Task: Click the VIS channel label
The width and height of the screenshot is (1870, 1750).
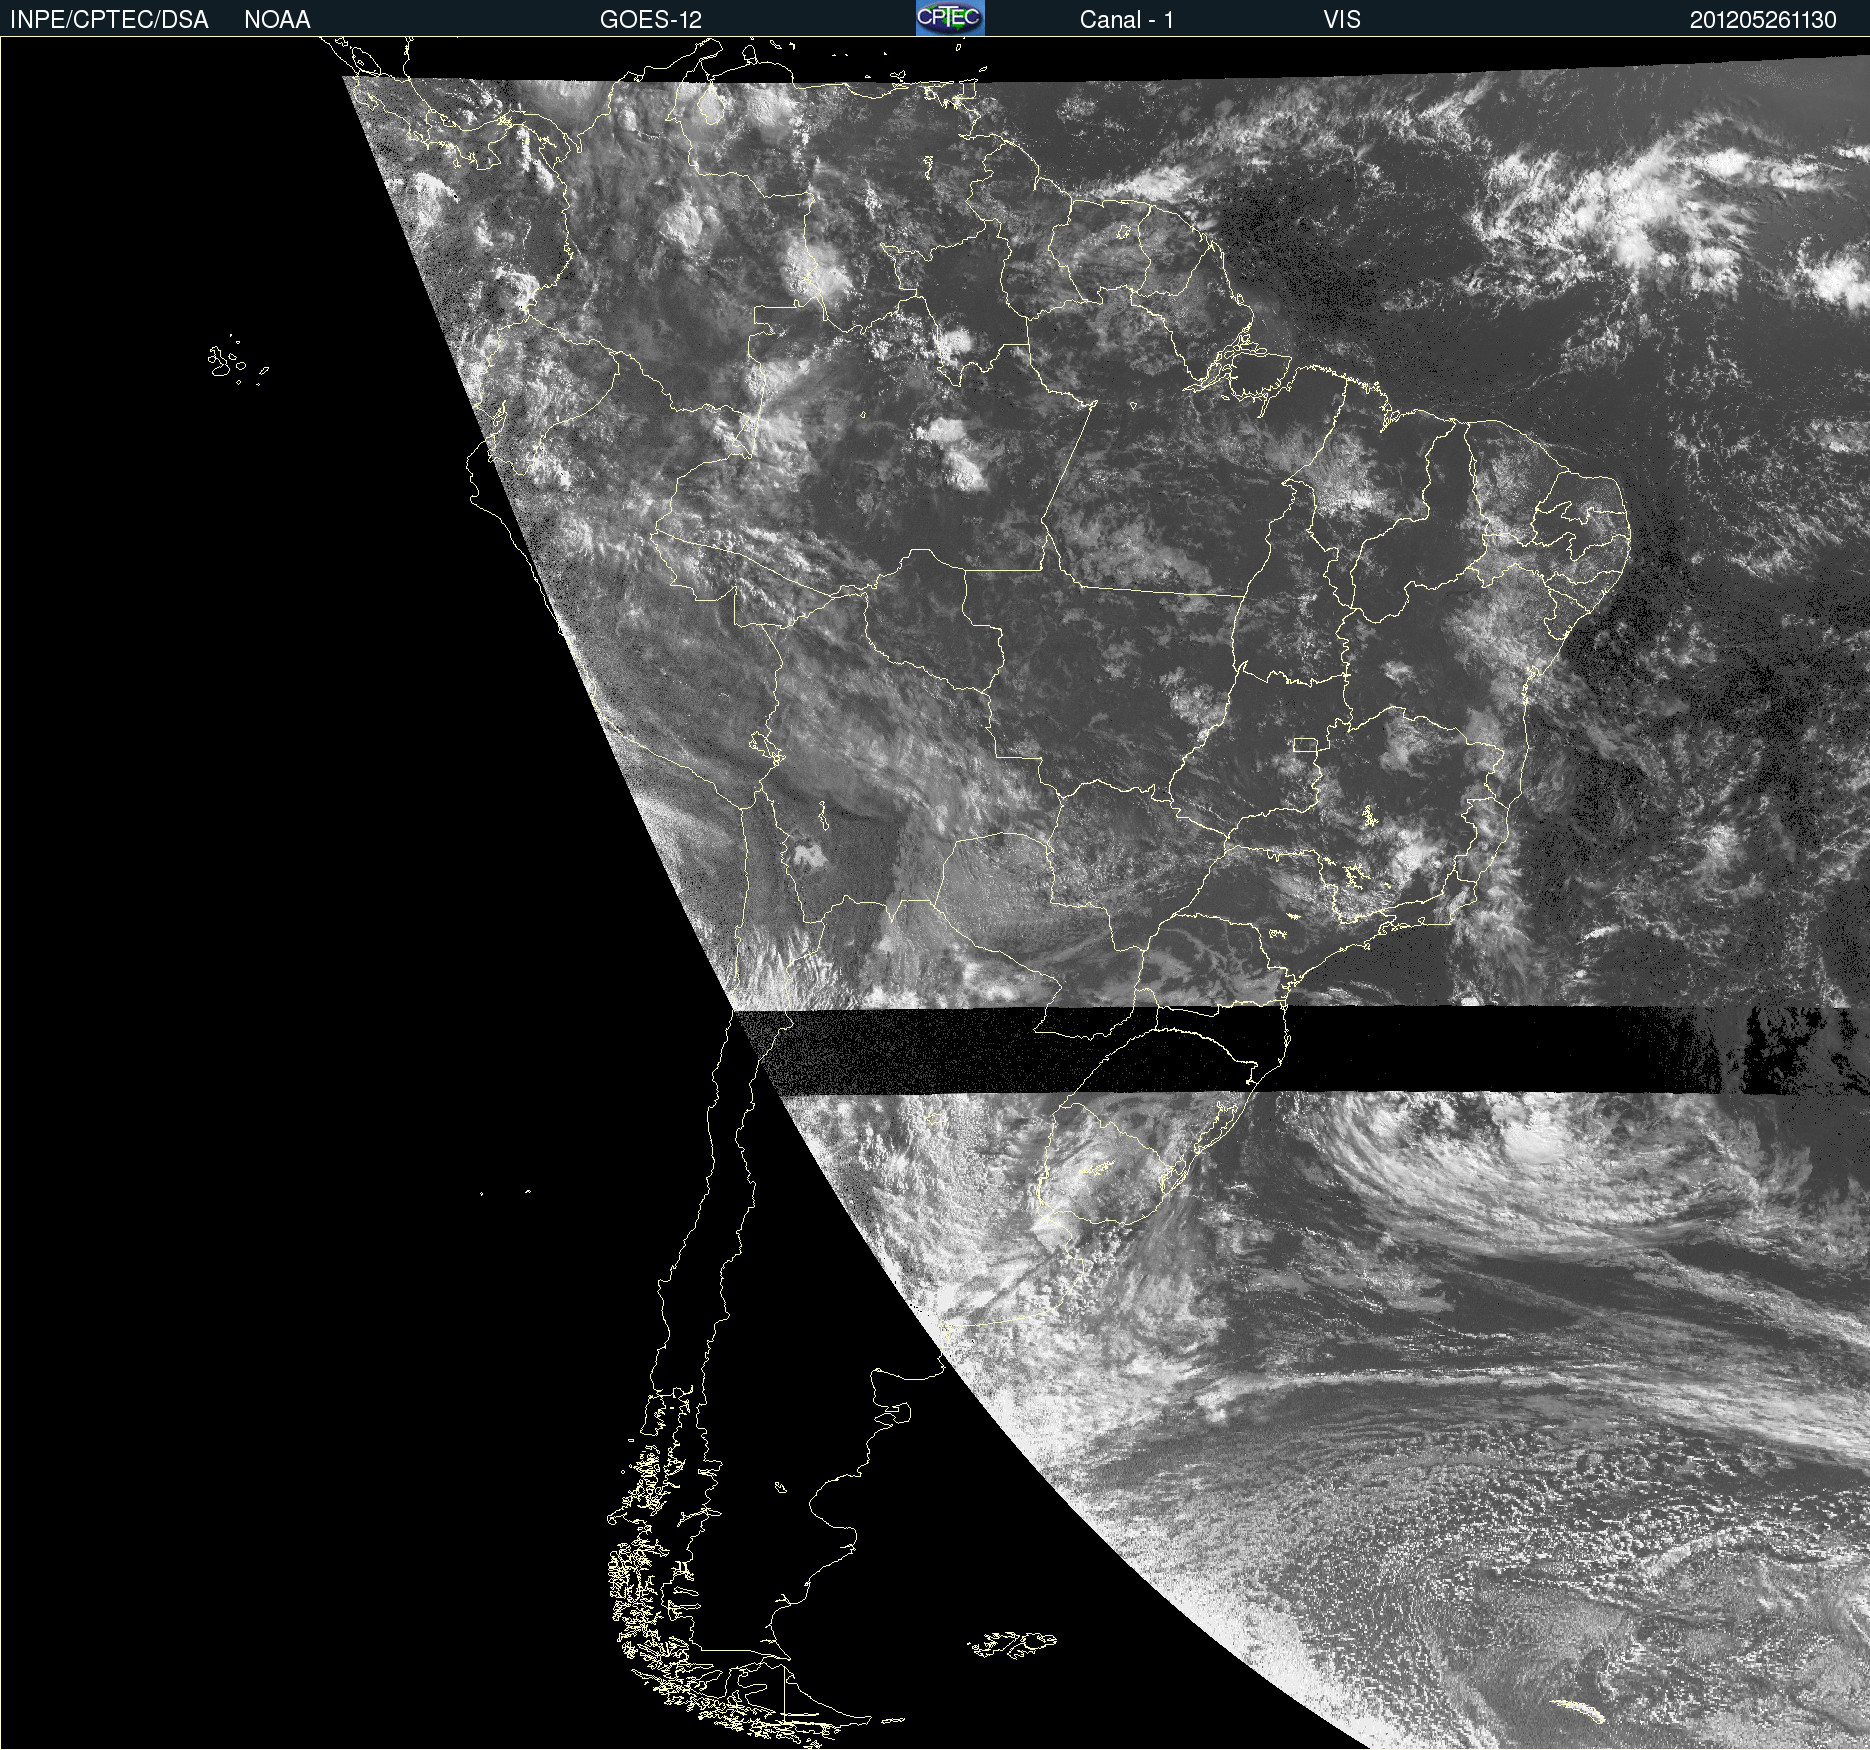Action: 1342,20
